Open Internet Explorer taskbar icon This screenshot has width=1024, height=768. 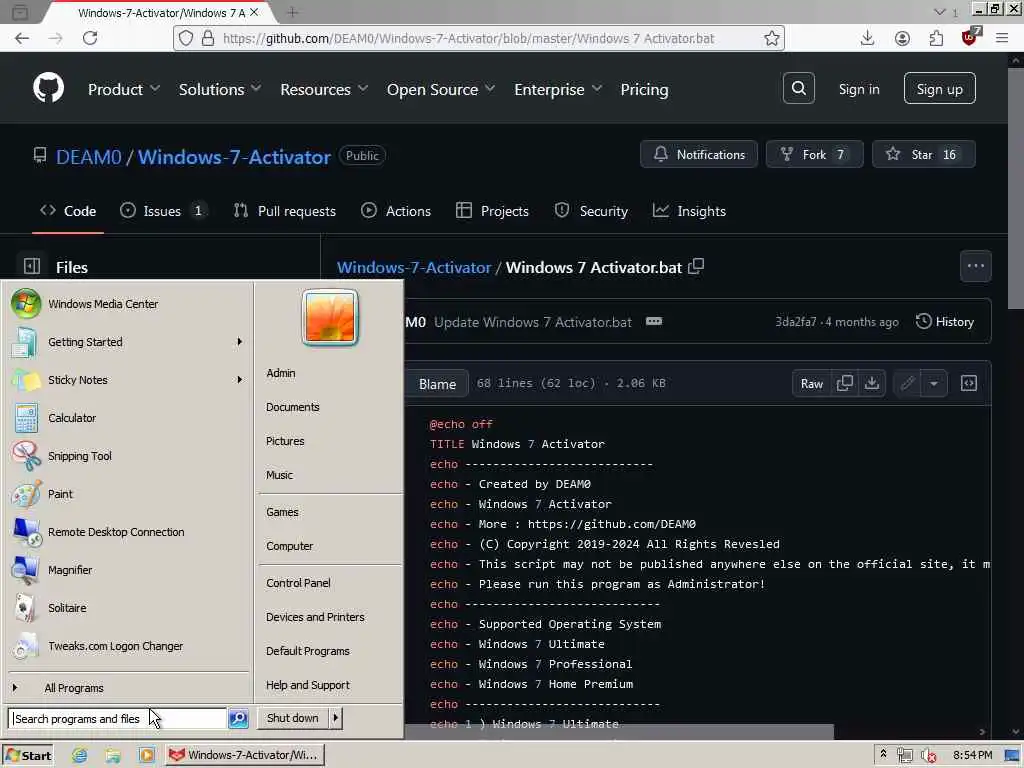pos(80,755)
